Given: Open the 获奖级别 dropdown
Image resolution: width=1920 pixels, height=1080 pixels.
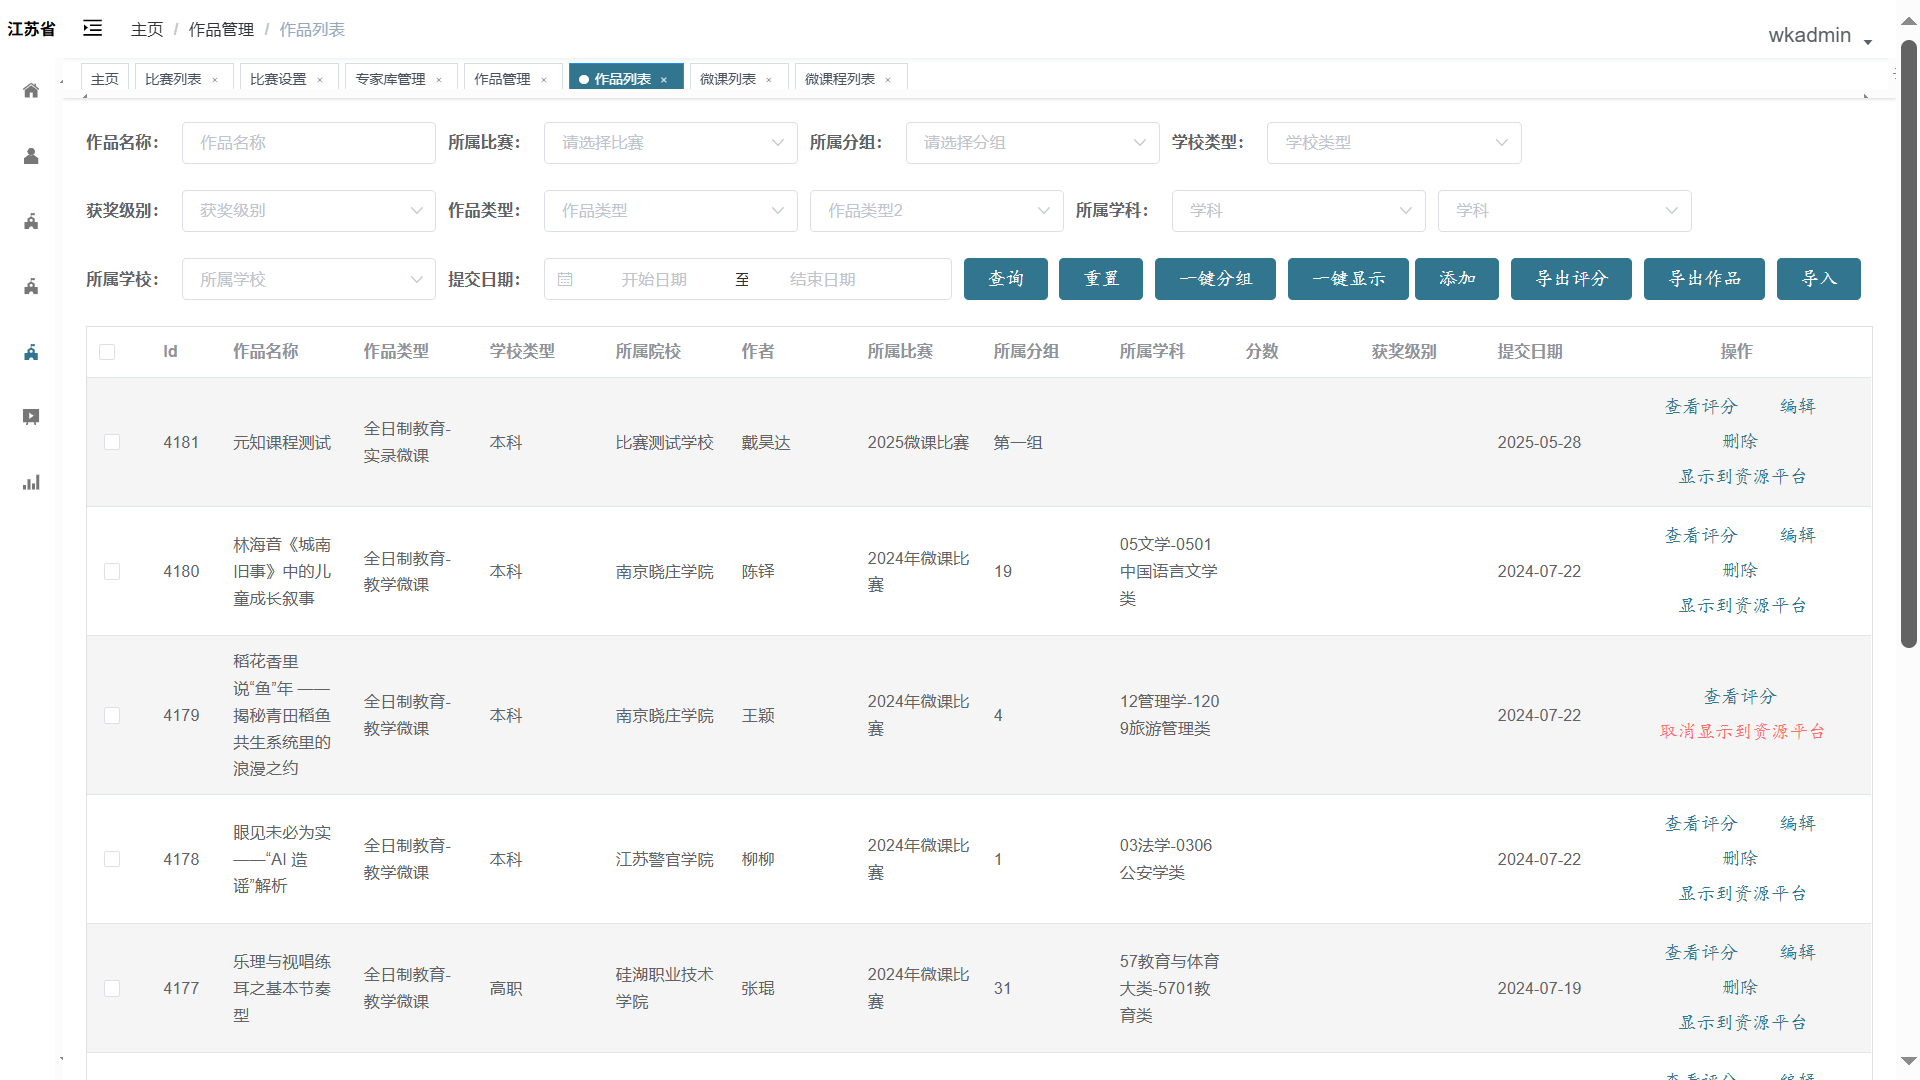Looking at the screenshot, I should tap(308, 211).
